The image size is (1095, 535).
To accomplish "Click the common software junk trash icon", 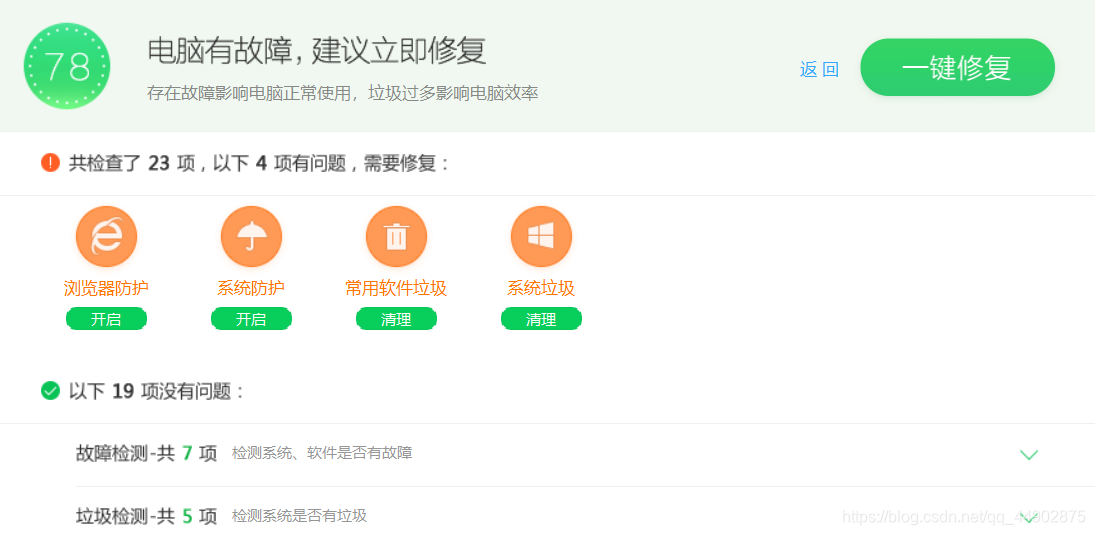I will pos(397,236).
